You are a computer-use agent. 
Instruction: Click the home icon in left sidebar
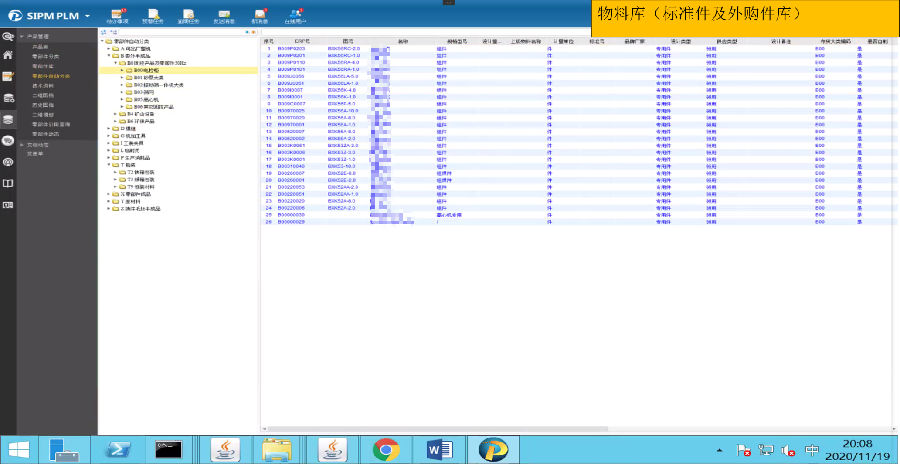pos(8,56)
